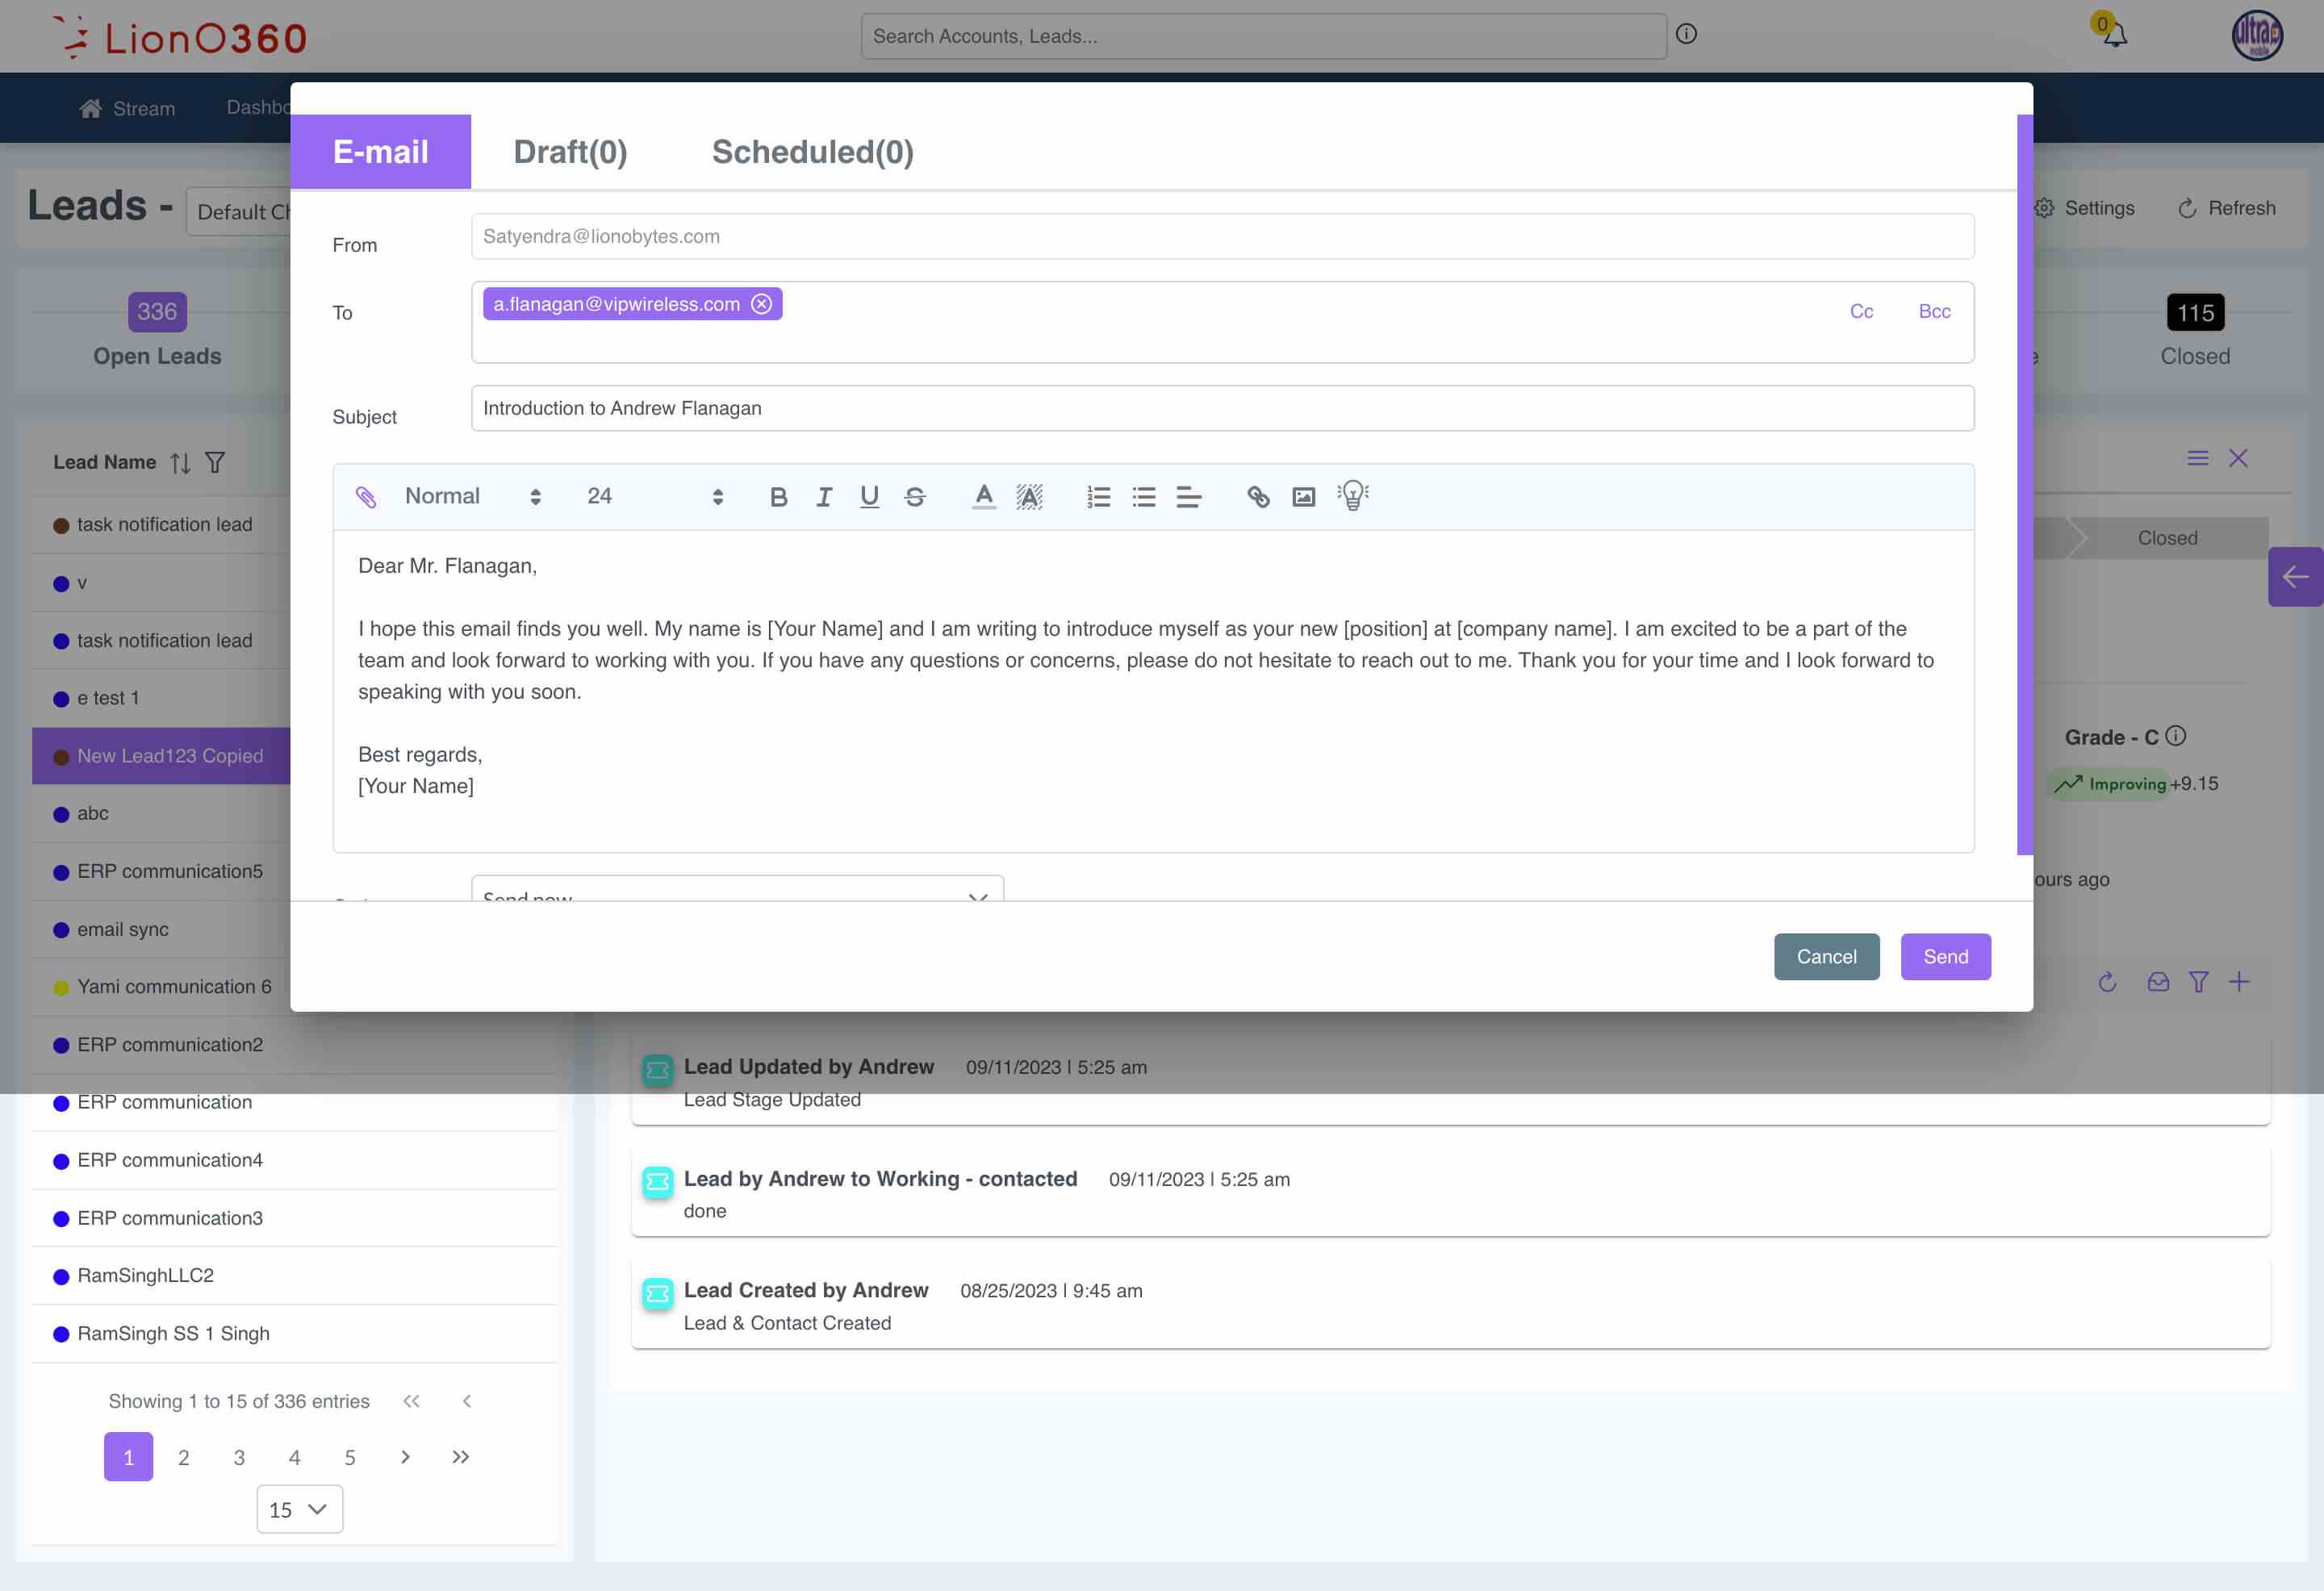Show the Cc recipient field
The height and width of the screenshot is (1591, 2324).
click(x=1861, y=311)
